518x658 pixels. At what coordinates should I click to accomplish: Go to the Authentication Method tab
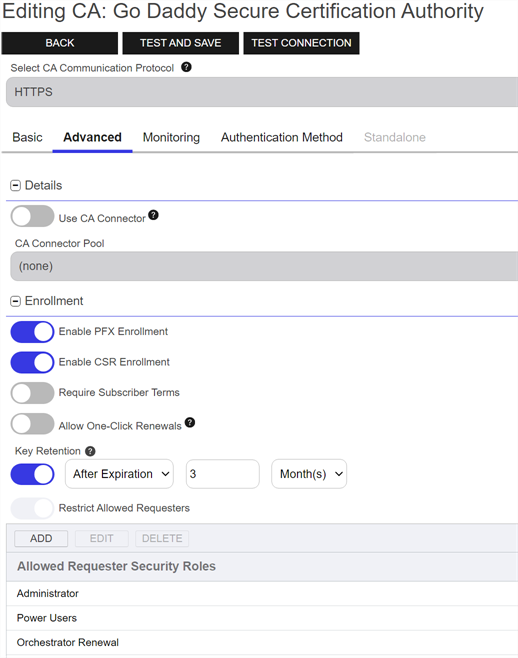282,137
